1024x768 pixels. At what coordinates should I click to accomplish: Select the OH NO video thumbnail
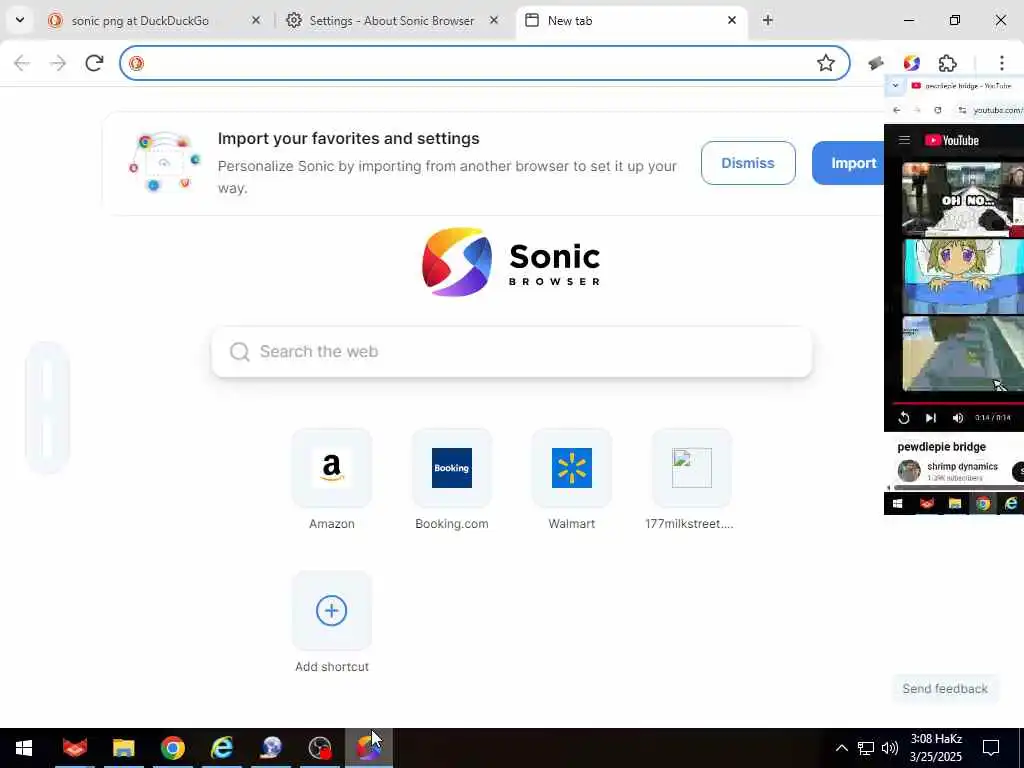(x=963, y=198)
